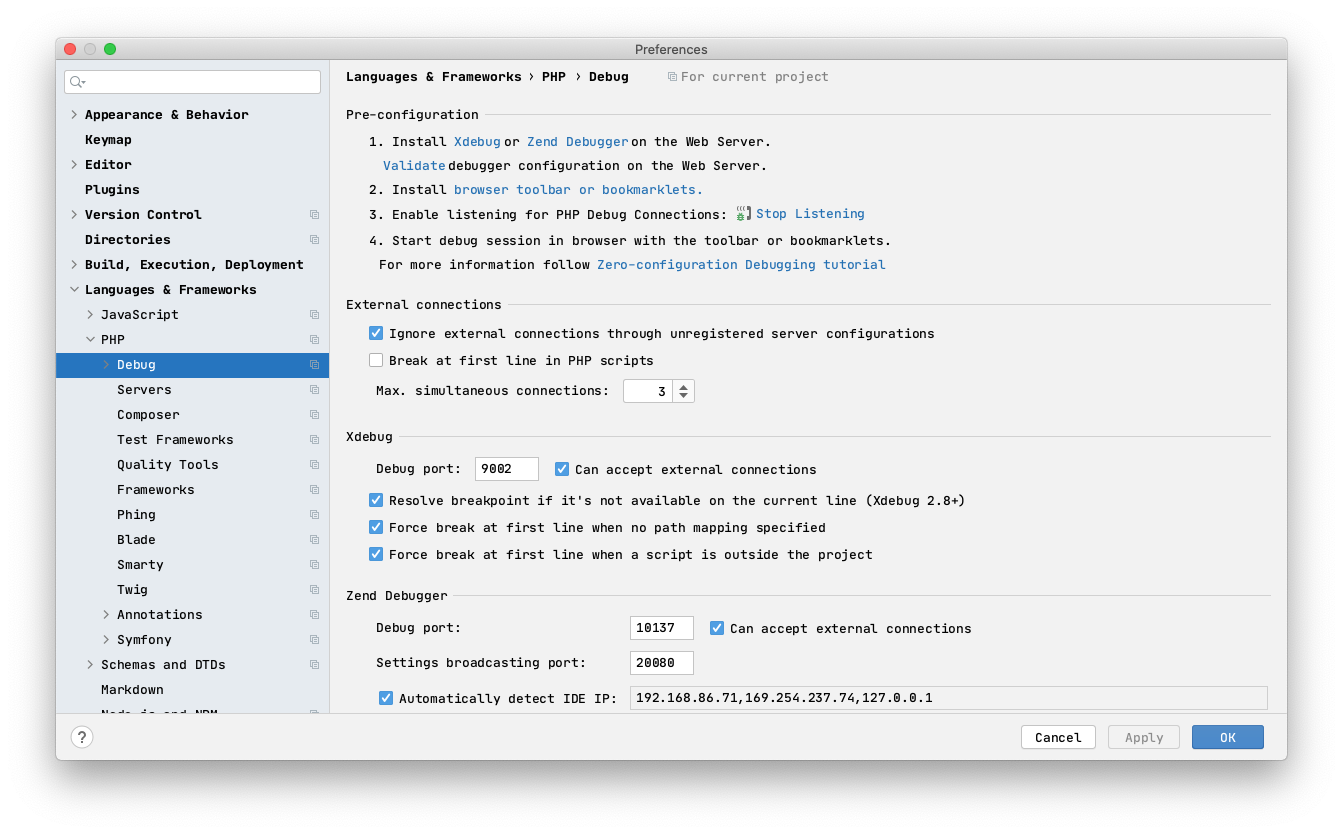
Task: Click the Cancel button
Action: [1058, 737]
